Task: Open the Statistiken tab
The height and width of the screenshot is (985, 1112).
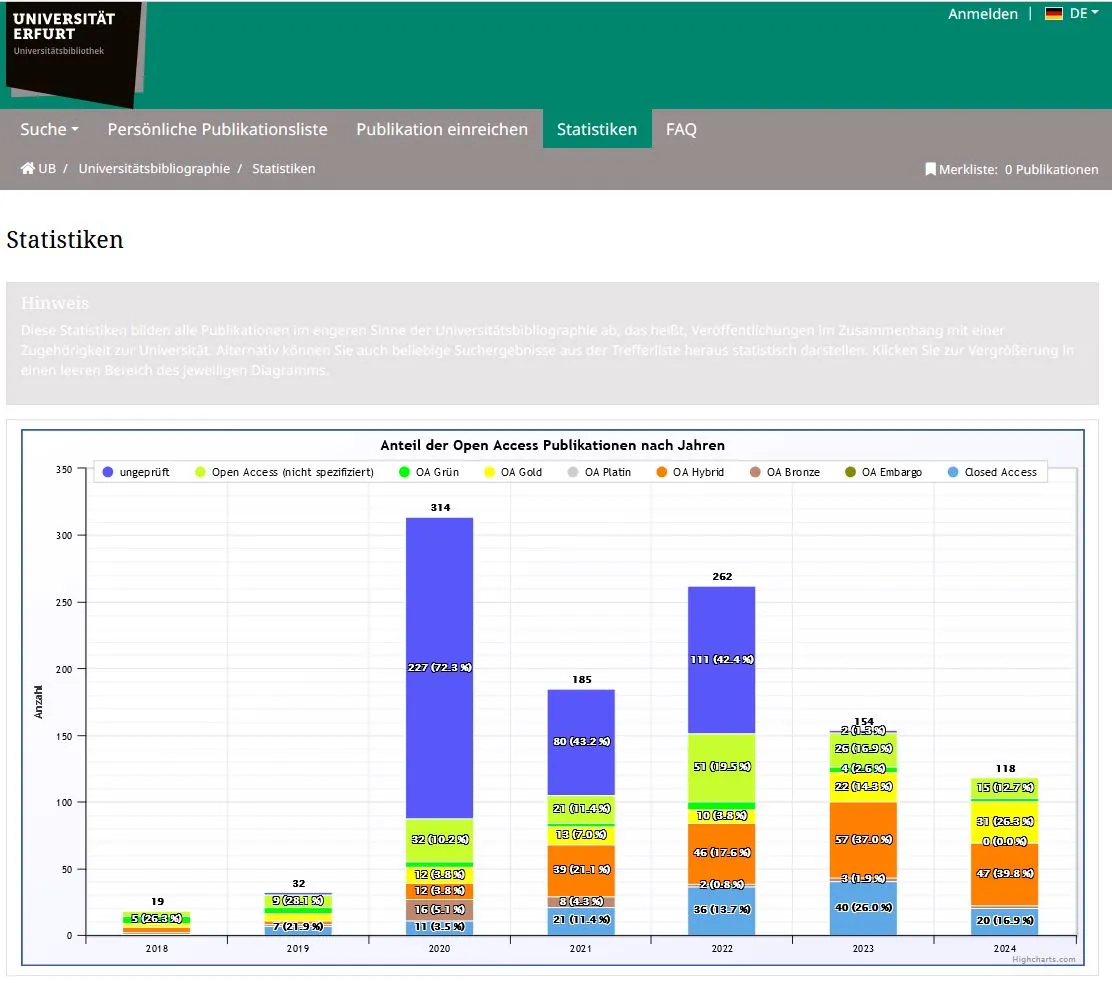Action: point(597,129)
